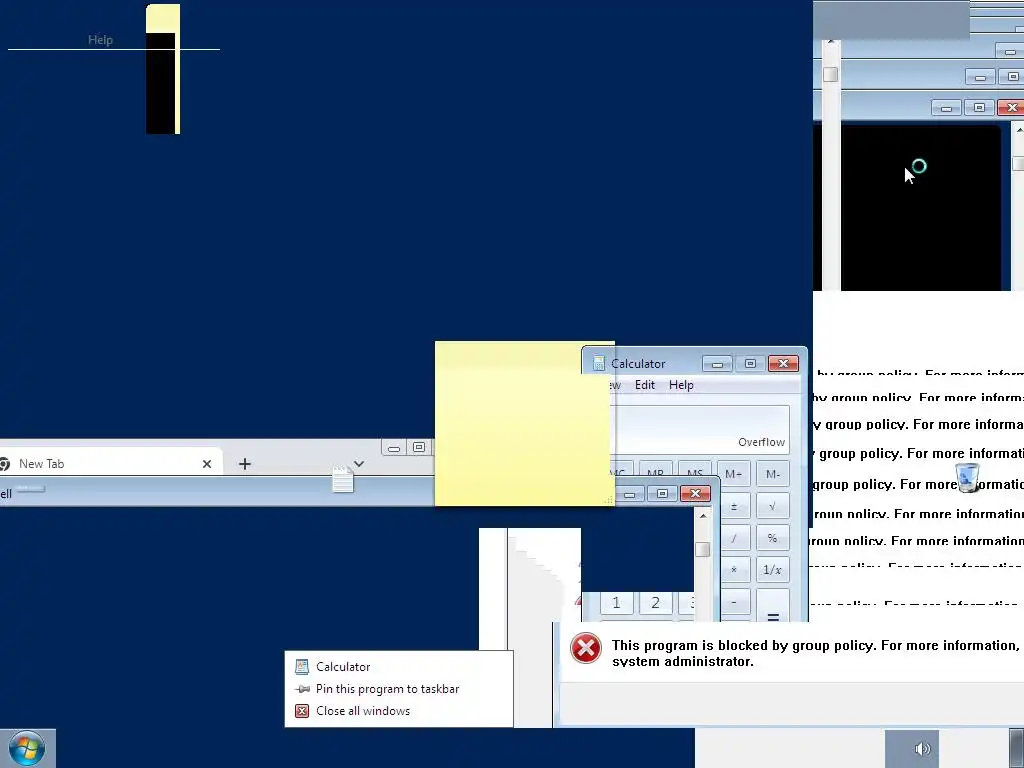Click the minus - key in Calculator

pyautogui.click(x=734, y=601)
